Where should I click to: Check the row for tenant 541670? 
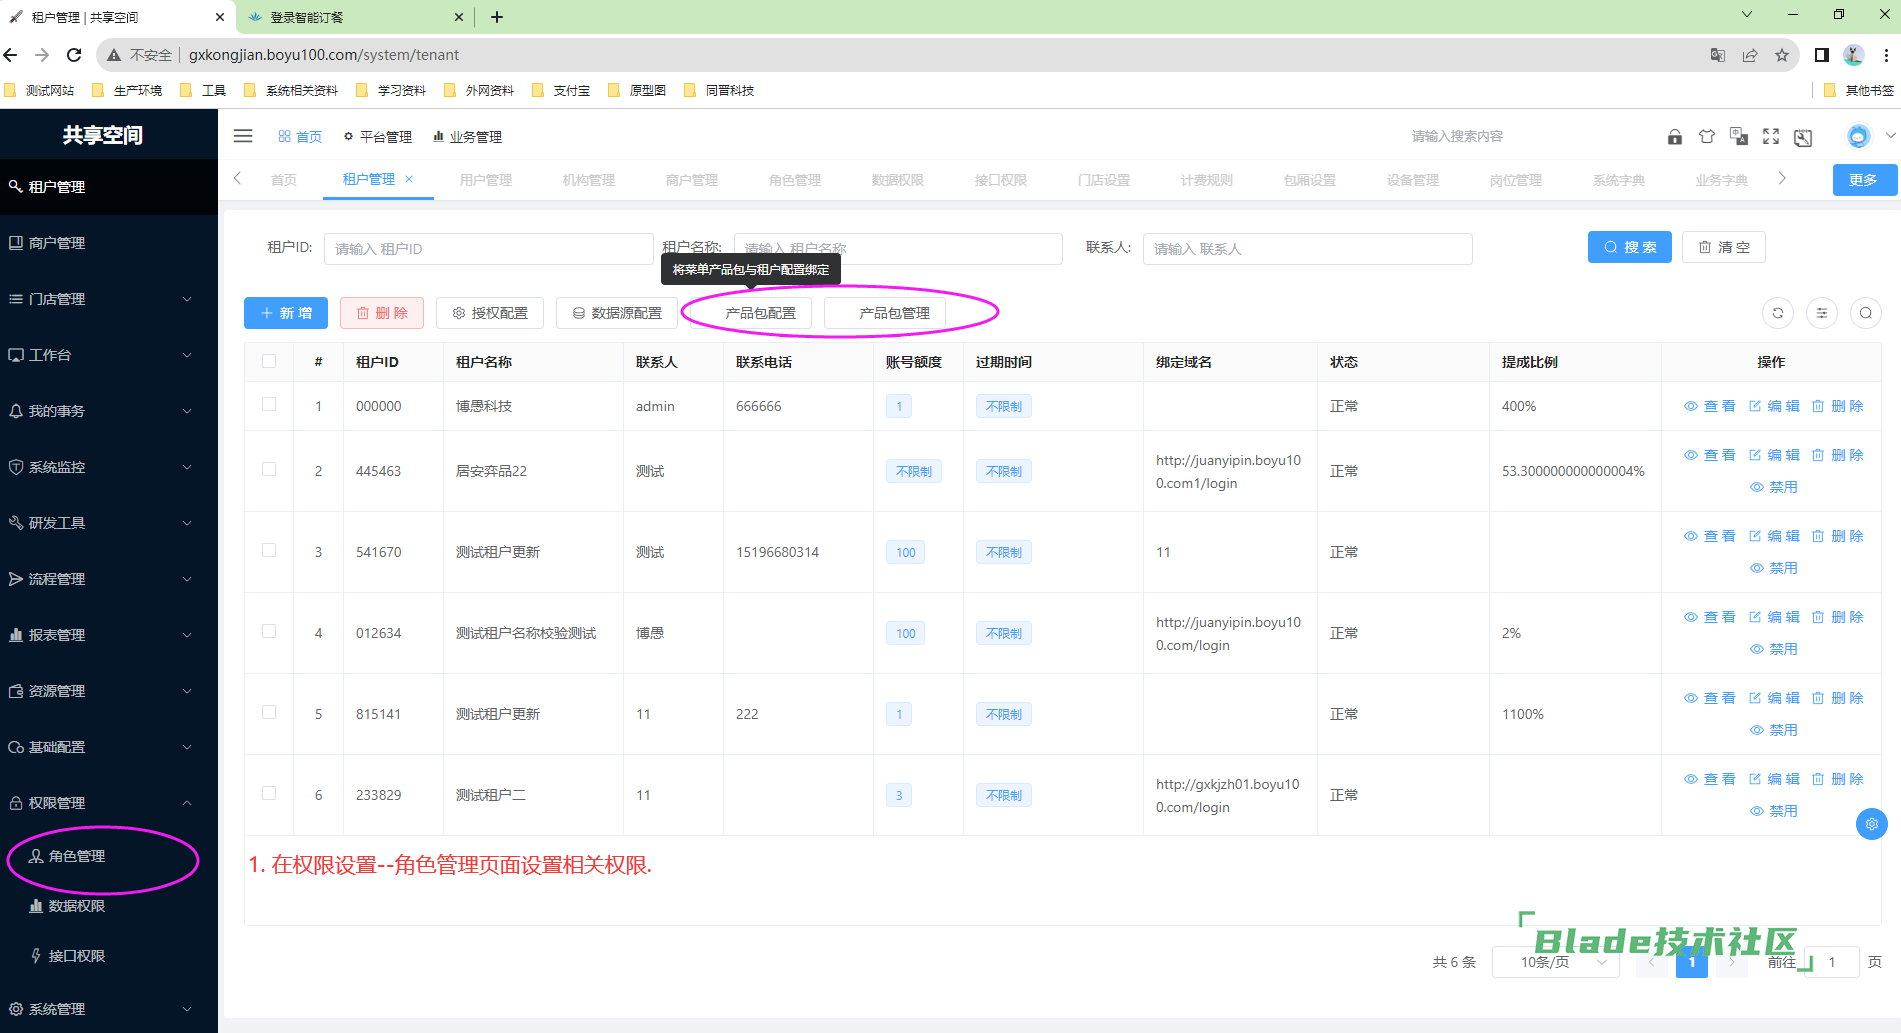click(269, 550)
